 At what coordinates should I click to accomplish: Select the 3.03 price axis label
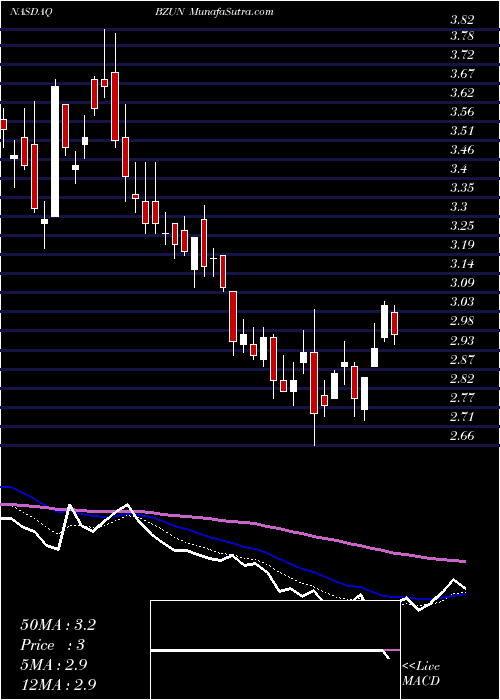point(462,302)
